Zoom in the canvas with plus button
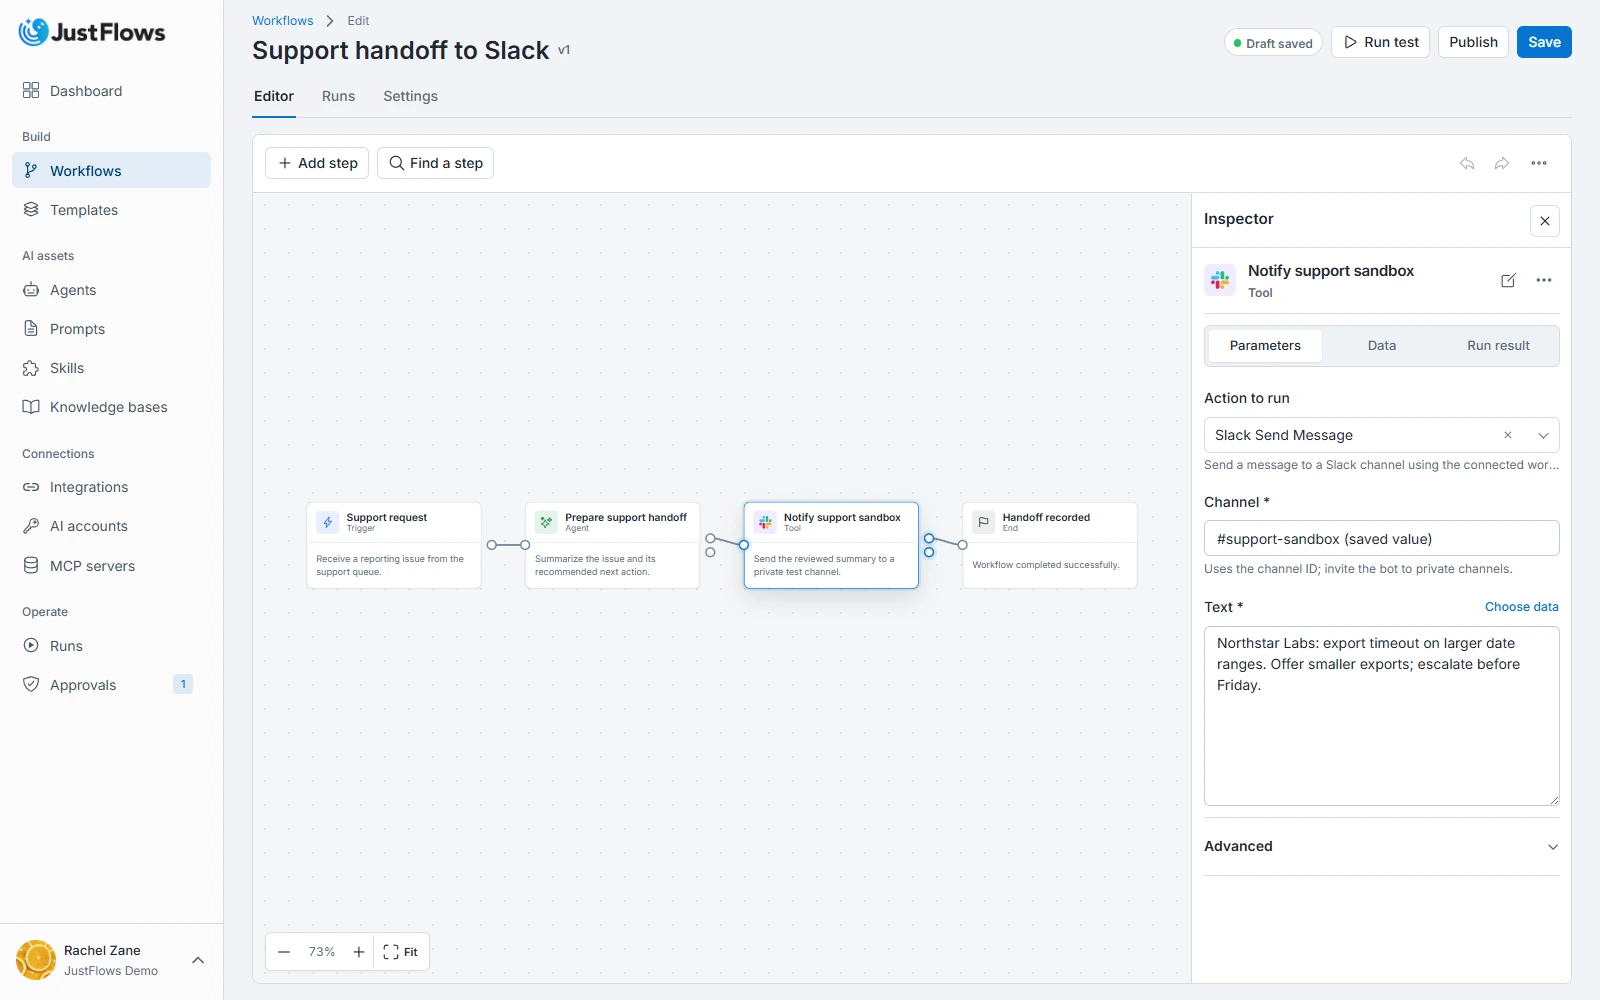Screen dimensions: 1600x1000 click(359, 952)
